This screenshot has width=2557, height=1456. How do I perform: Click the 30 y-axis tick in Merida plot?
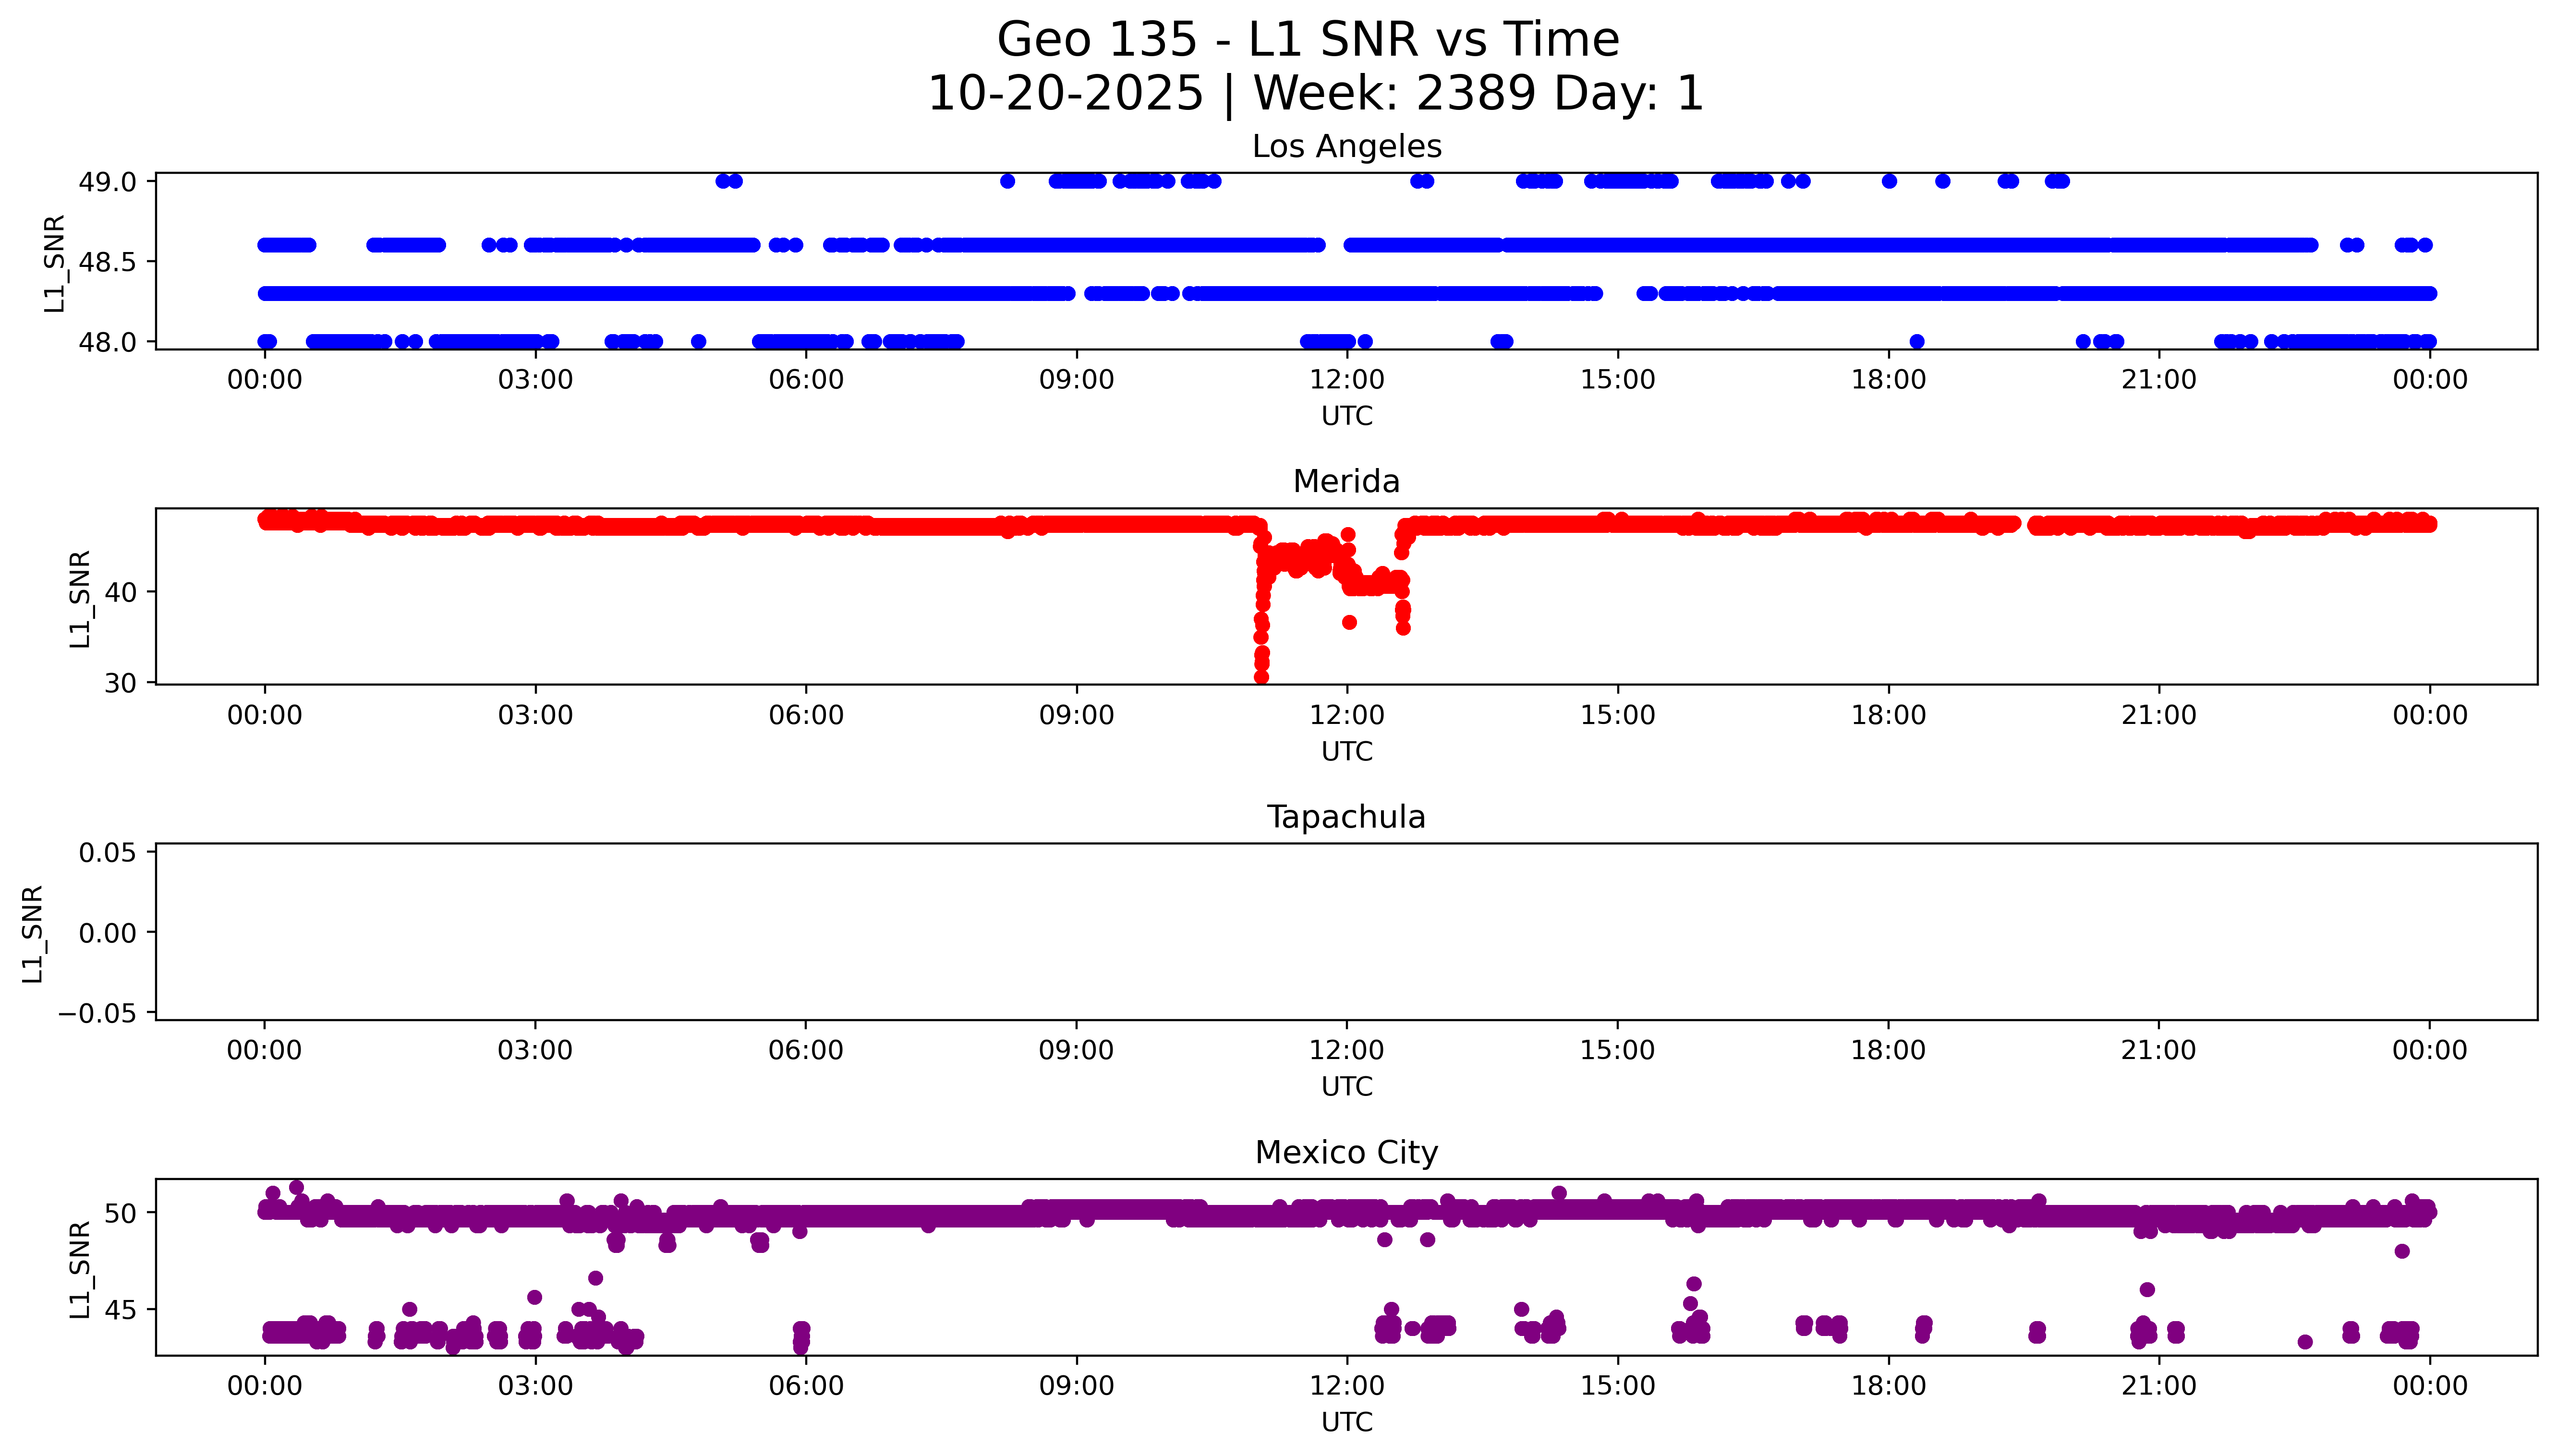[120, 684]
